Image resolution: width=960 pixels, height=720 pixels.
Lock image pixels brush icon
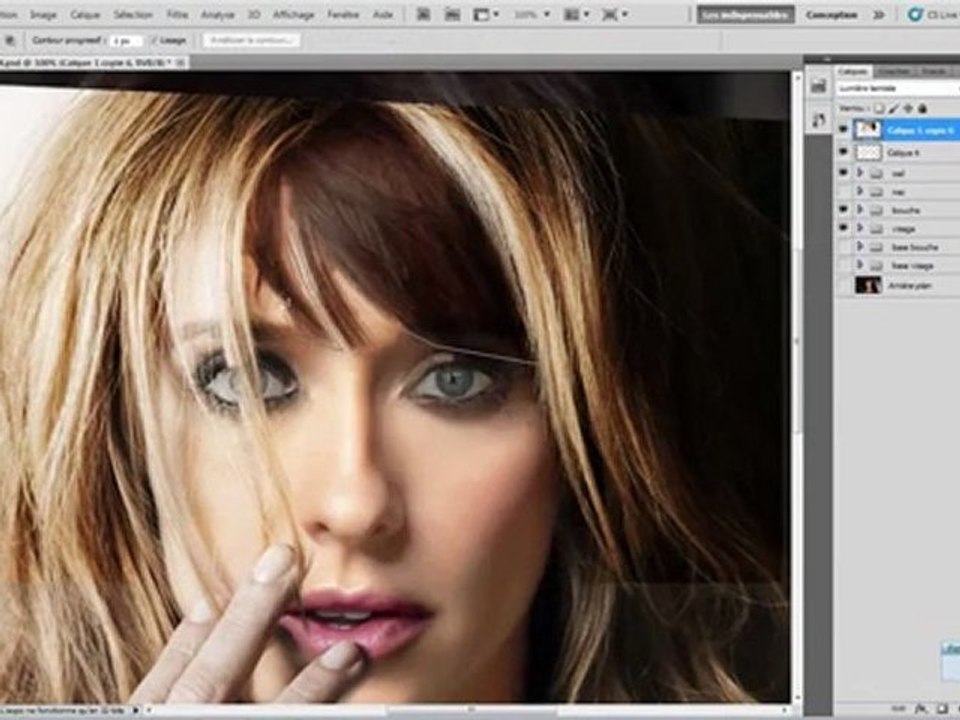[x=893, y=108]
